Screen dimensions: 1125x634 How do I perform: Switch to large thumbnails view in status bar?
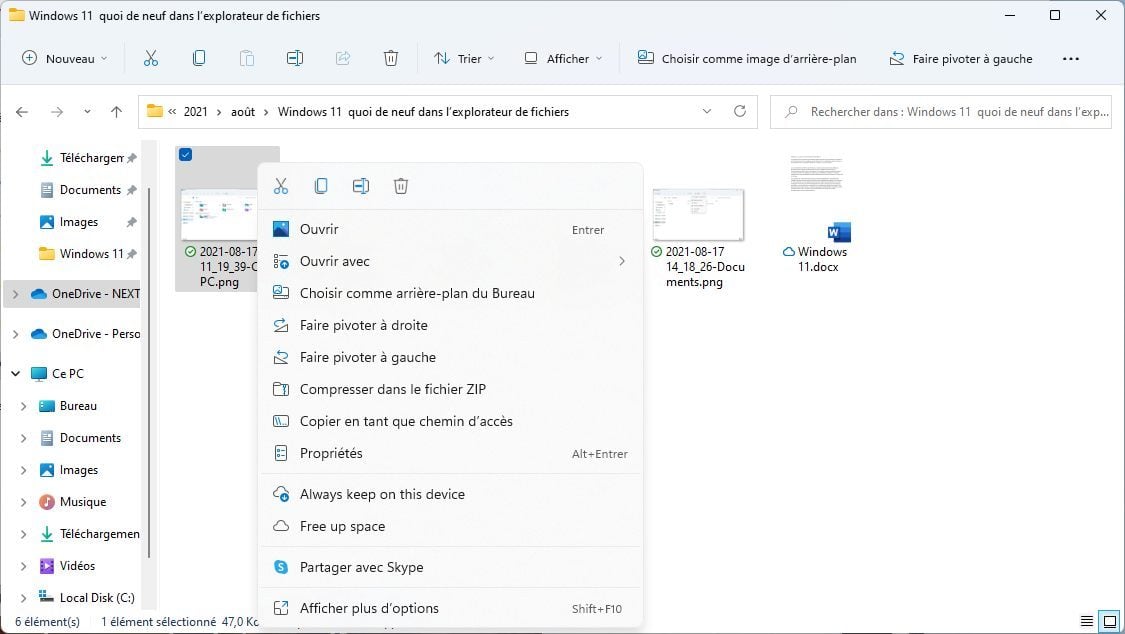[1110, 621]
